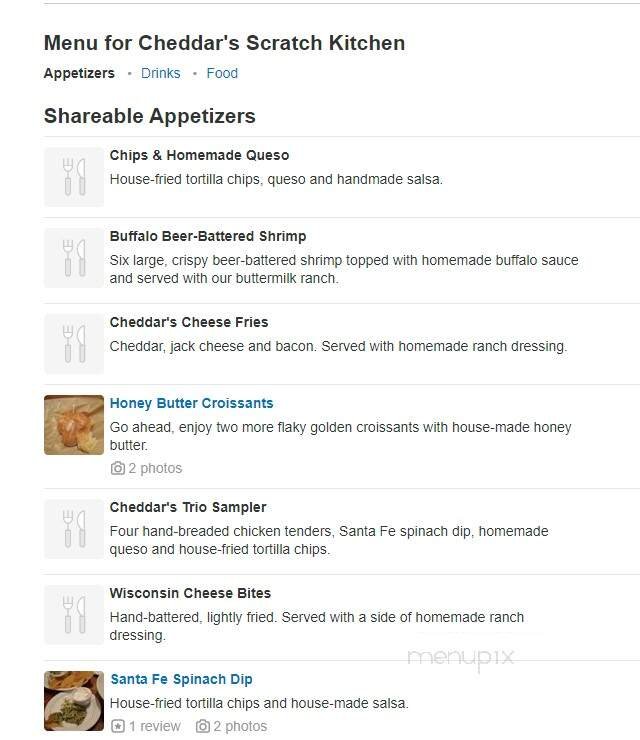Click camera icon under Santa Fe Spinach Dip
The width and height of the screenshot is (640, 740).
click(203, 726)
